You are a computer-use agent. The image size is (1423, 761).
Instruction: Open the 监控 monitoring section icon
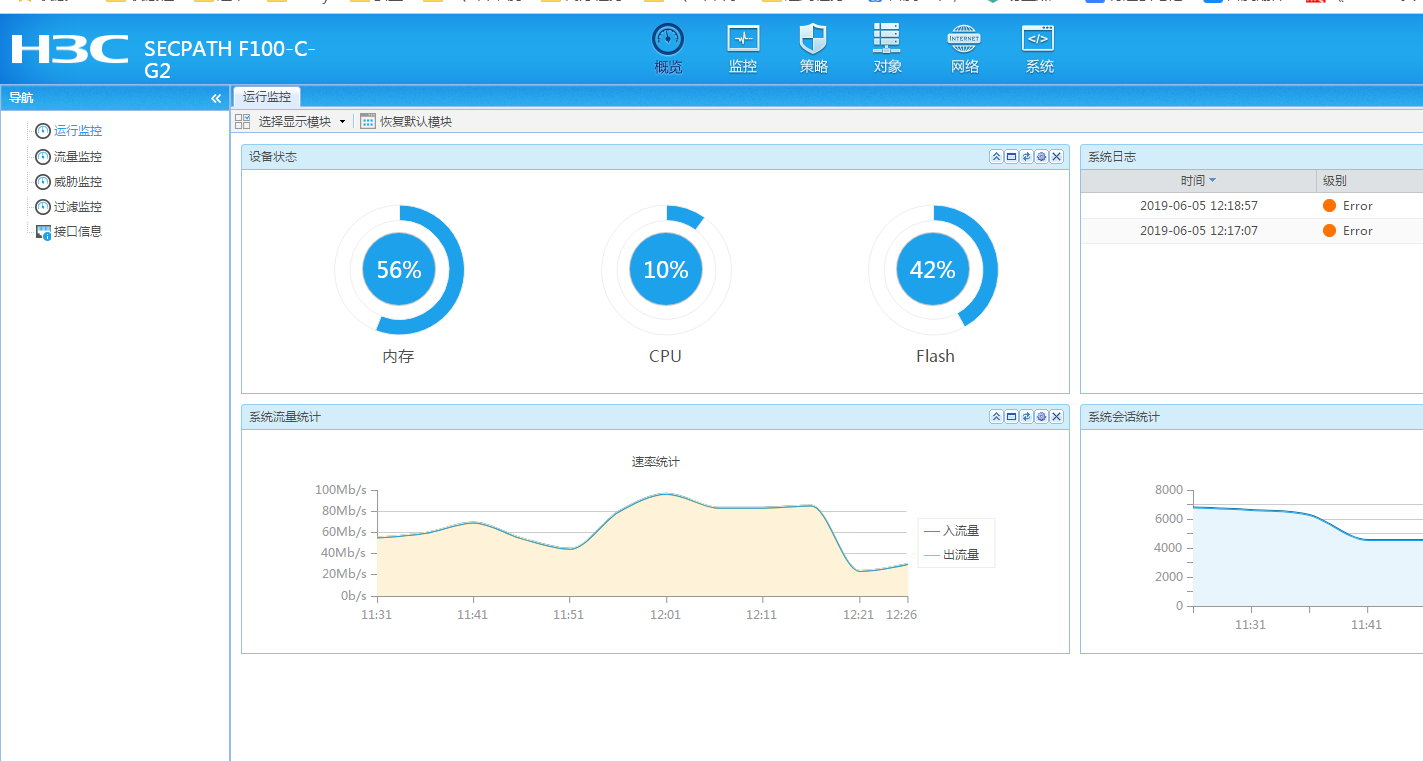(x=742, y=41)
